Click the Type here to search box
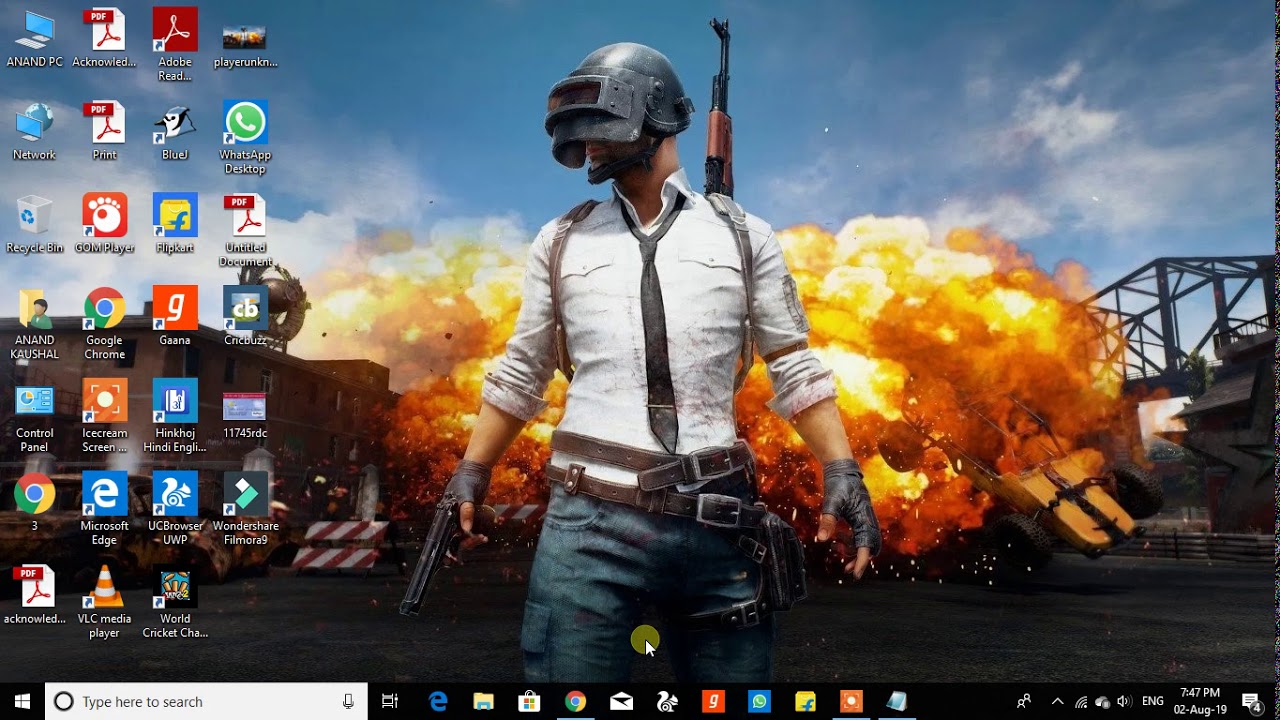 tap(206, 702)
